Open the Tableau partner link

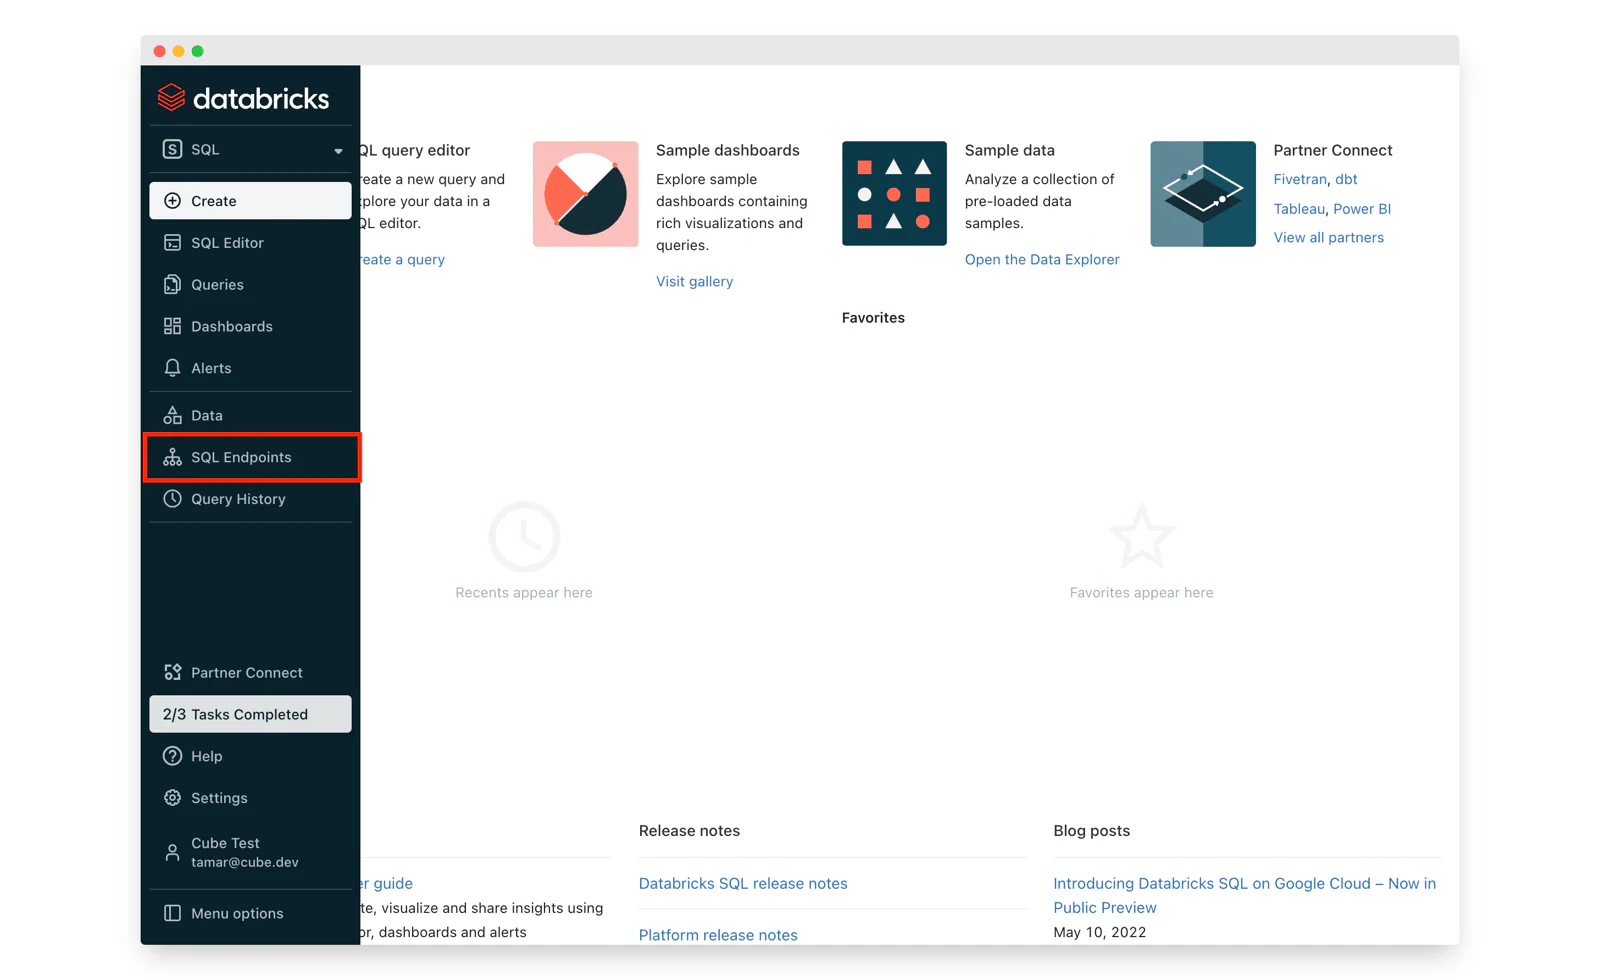coord(1299,209)
